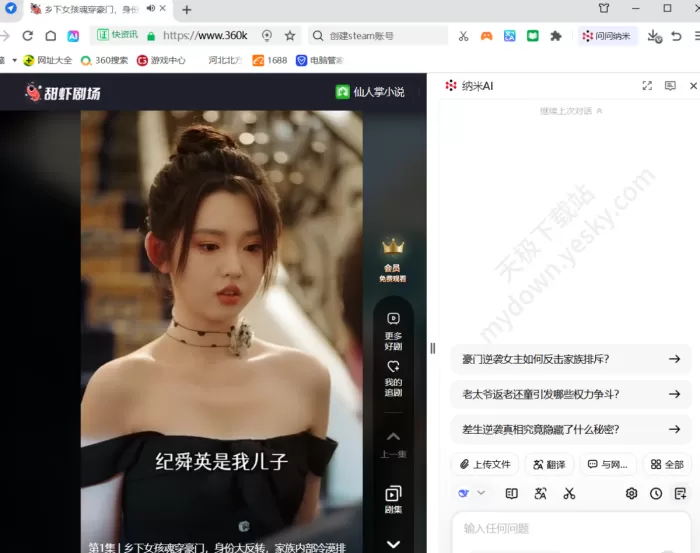Open the chat history clock icon
The height and width of the screenshot is (553, 700).
pyautogui.click(x=656, y=493)
